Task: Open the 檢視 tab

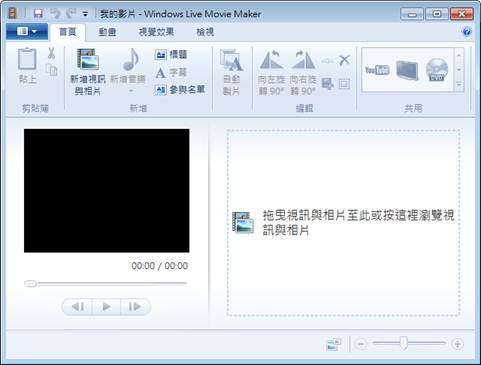Action: [205, 32]
